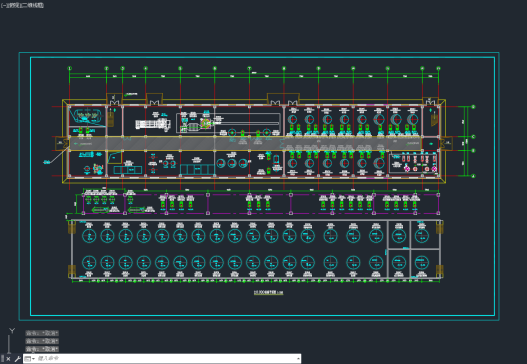Select grid axis bubble 1 at top
The width and height of the screenshot is (527, 364).
[x=70, y=68]
